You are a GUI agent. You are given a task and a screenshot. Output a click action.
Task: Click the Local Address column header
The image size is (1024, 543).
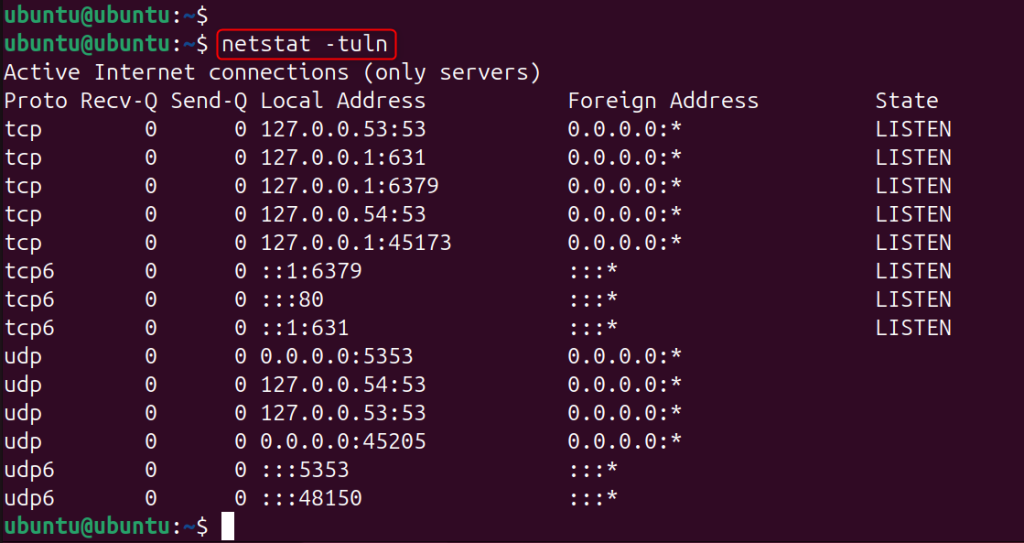coord(343,100)
